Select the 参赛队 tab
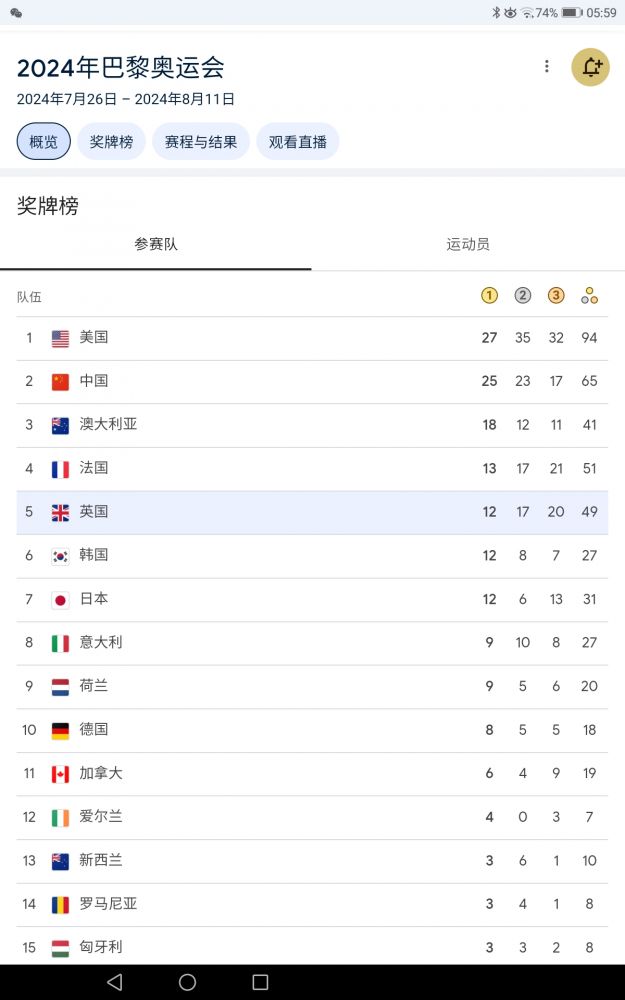The height and width of the screenshot is (1000, 625). [156, 245]
